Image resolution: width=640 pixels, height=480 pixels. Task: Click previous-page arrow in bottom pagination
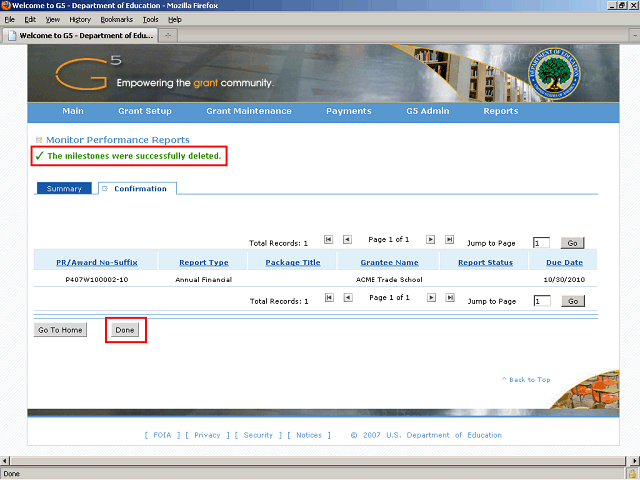click(348, 298)
